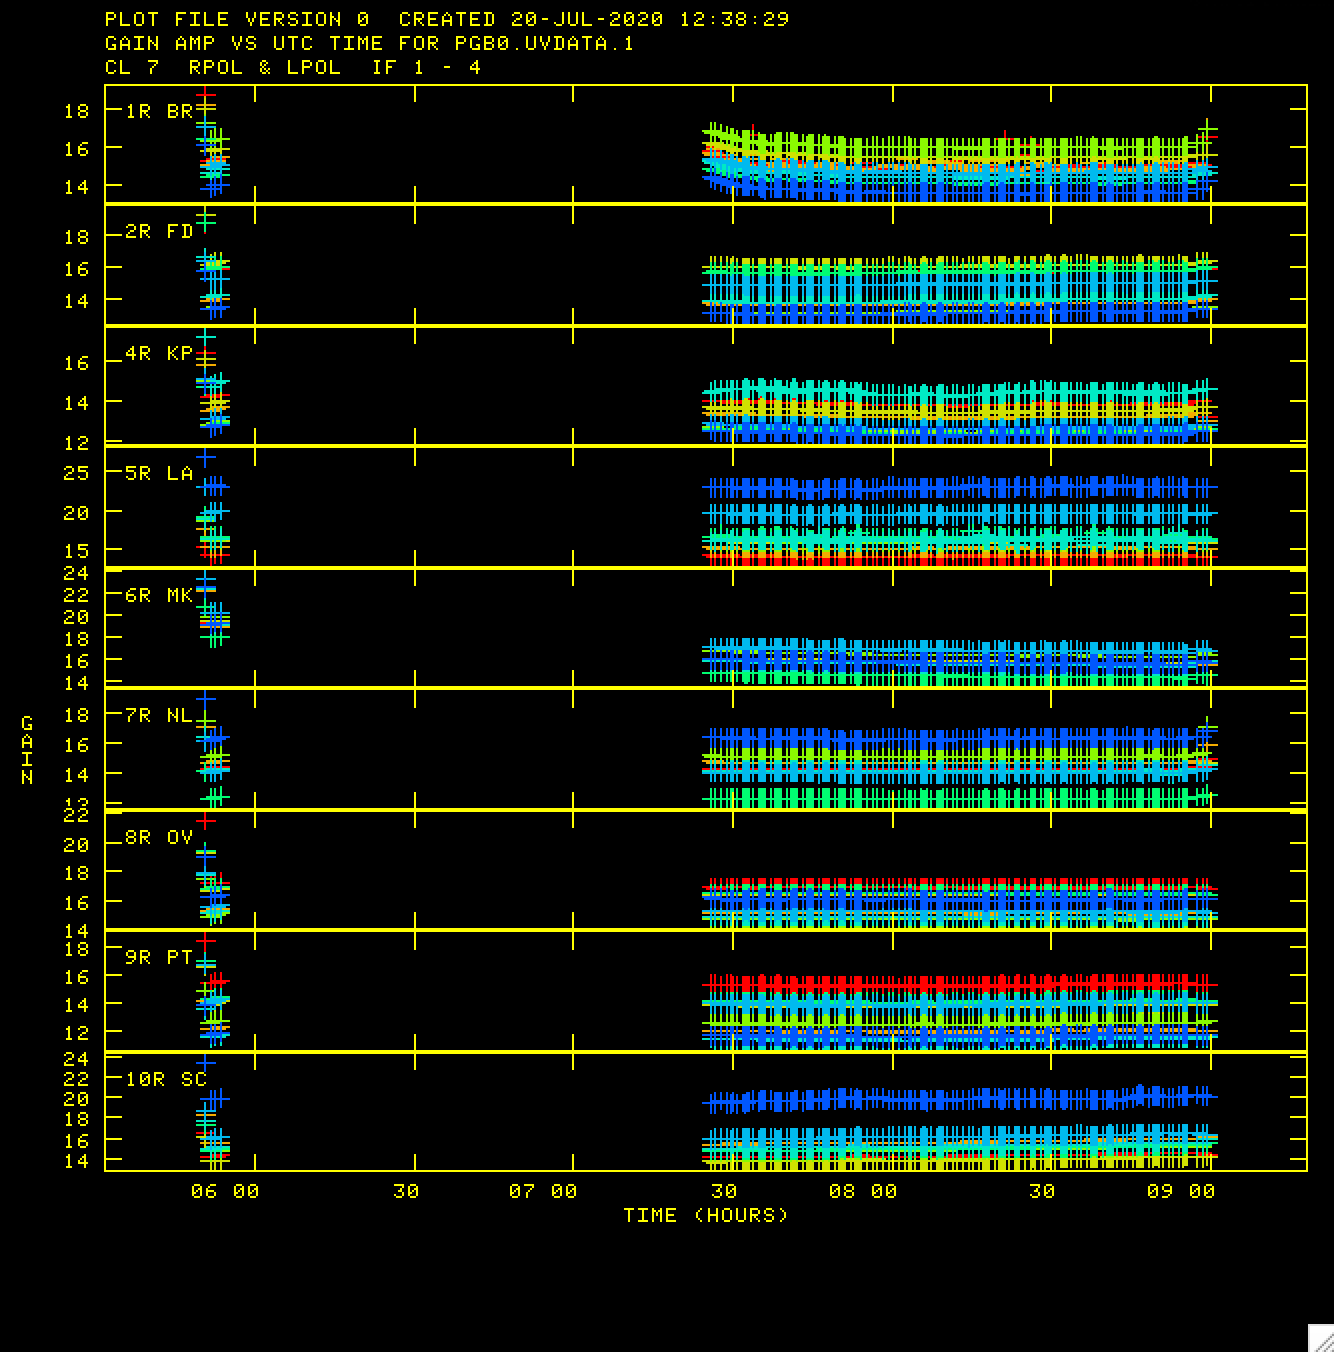Image resolution: width=1334 pixels, height=1352 pixels.
Task: Click the window resize grip in the corner
Action: (1320, 1338)
